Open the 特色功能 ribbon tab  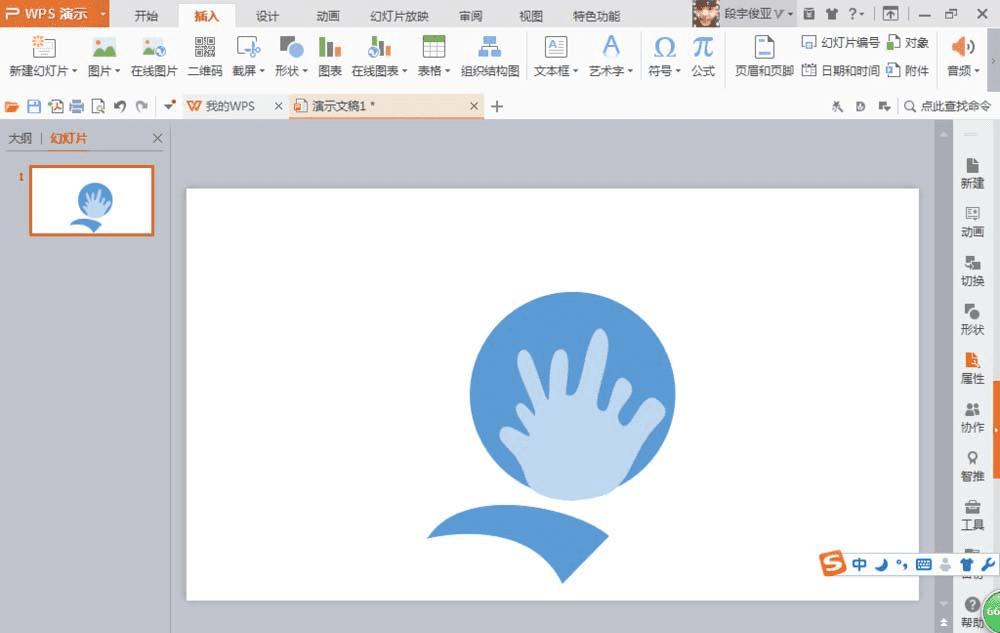[x=596, y=16]
